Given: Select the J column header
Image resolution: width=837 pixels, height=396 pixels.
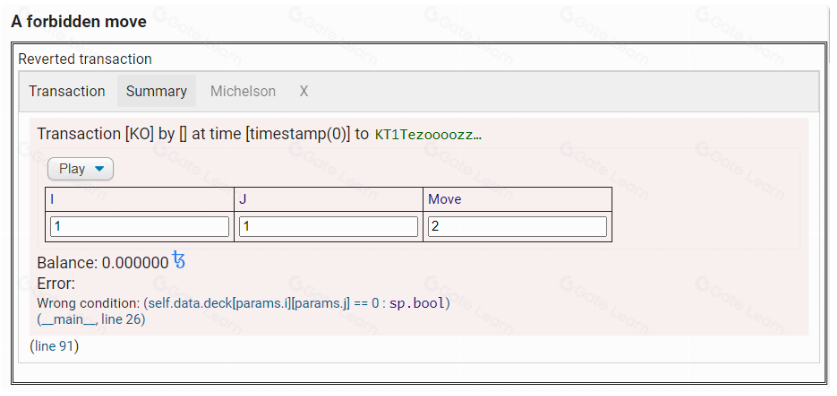Looking at the screenshot, I should (329, 200).
